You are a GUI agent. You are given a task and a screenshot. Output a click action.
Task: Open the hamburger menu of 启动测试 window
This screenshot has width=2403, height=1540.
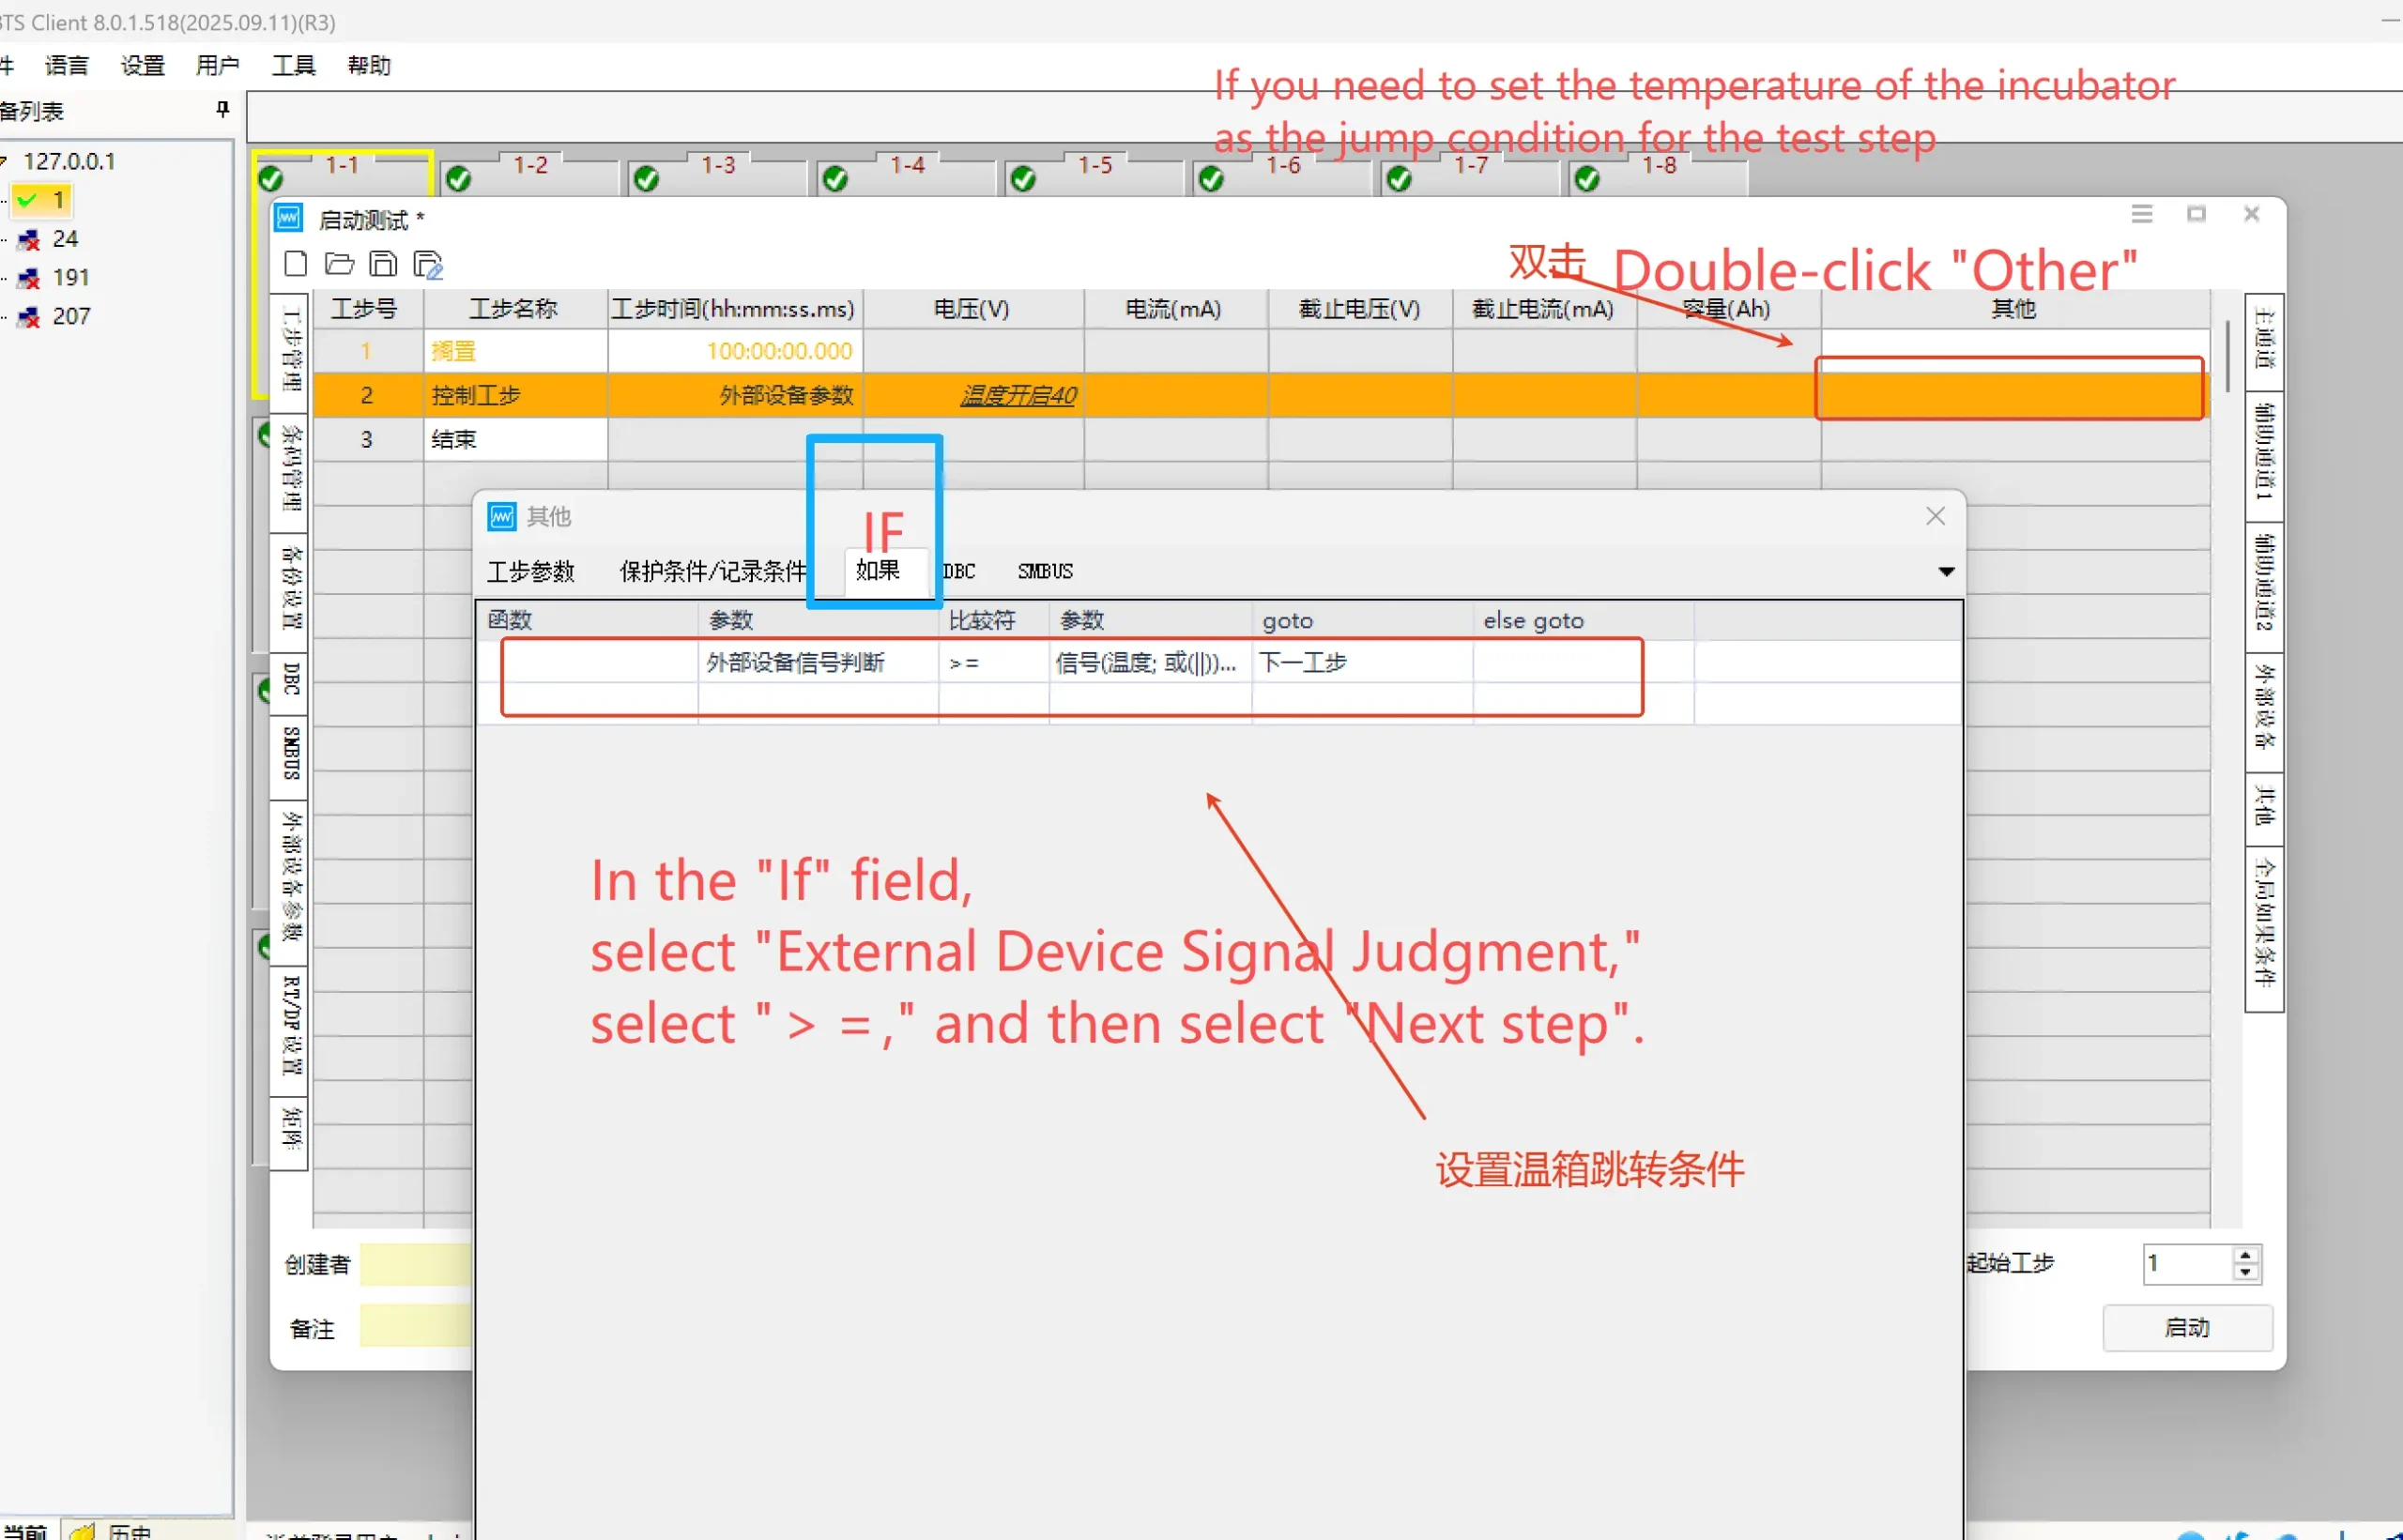(x=2141, y=214)
